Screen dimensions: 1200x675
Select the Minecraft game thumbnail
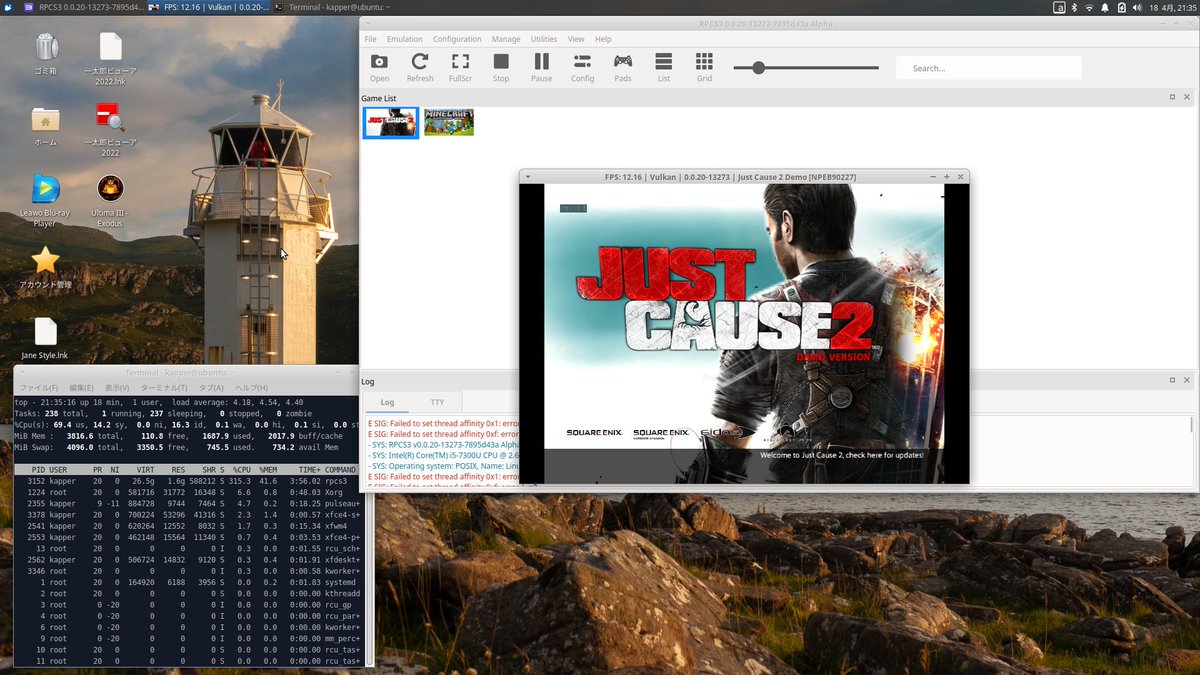449,122
